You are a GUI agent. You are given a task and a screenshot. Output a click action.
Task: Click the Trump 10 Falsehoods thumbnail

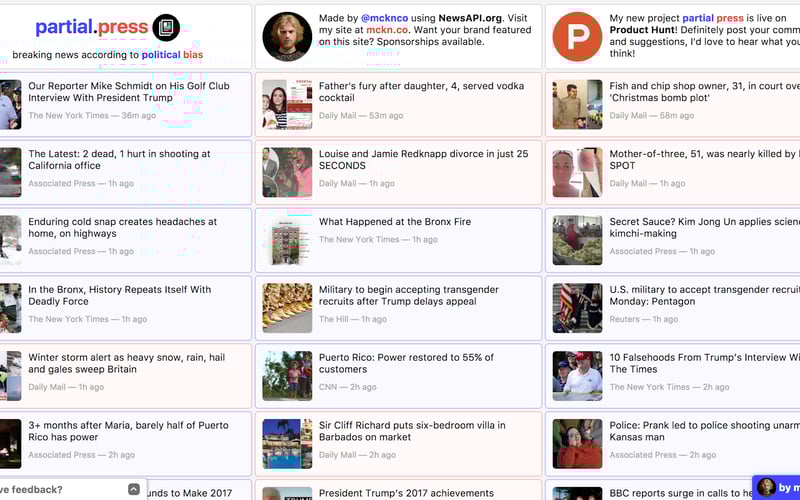577,376
